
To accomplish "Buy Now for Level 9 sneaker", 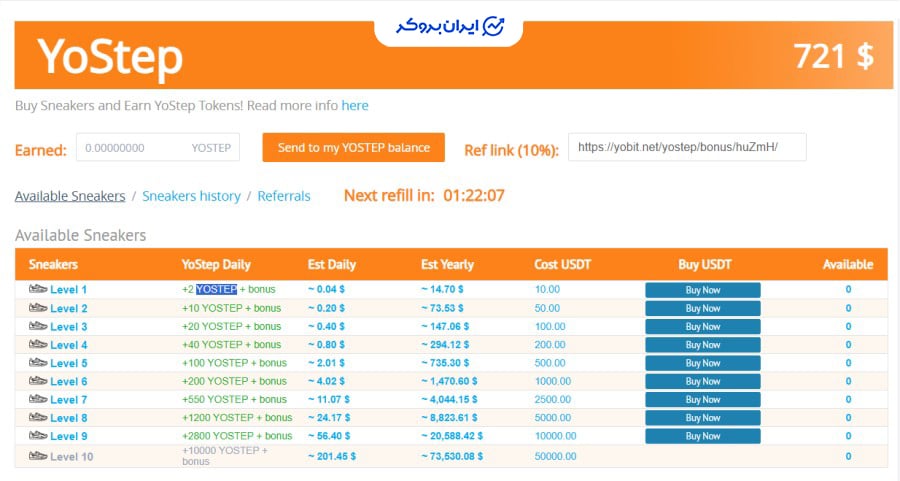I will (x=703, y=436).
